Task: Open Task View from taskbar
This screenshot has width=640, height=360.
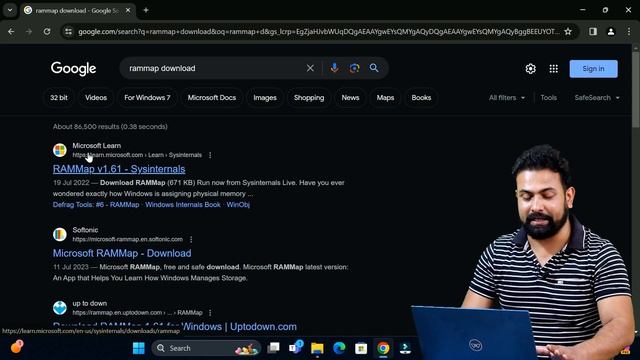Action: (273, 348)
